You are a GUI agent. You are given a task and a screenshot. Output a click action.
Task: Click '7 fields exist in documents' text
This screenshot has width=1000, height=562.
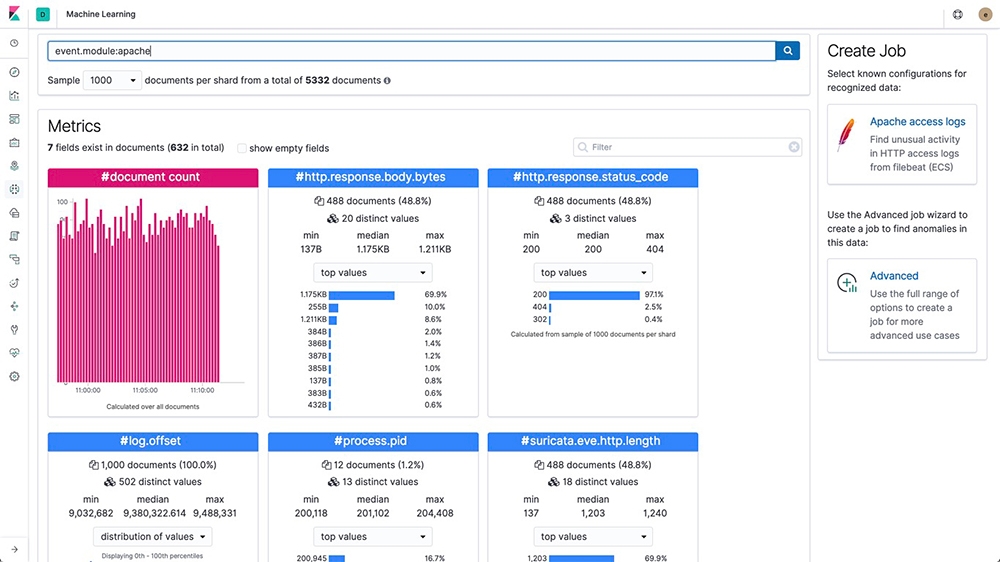click(x=106, y=148)
